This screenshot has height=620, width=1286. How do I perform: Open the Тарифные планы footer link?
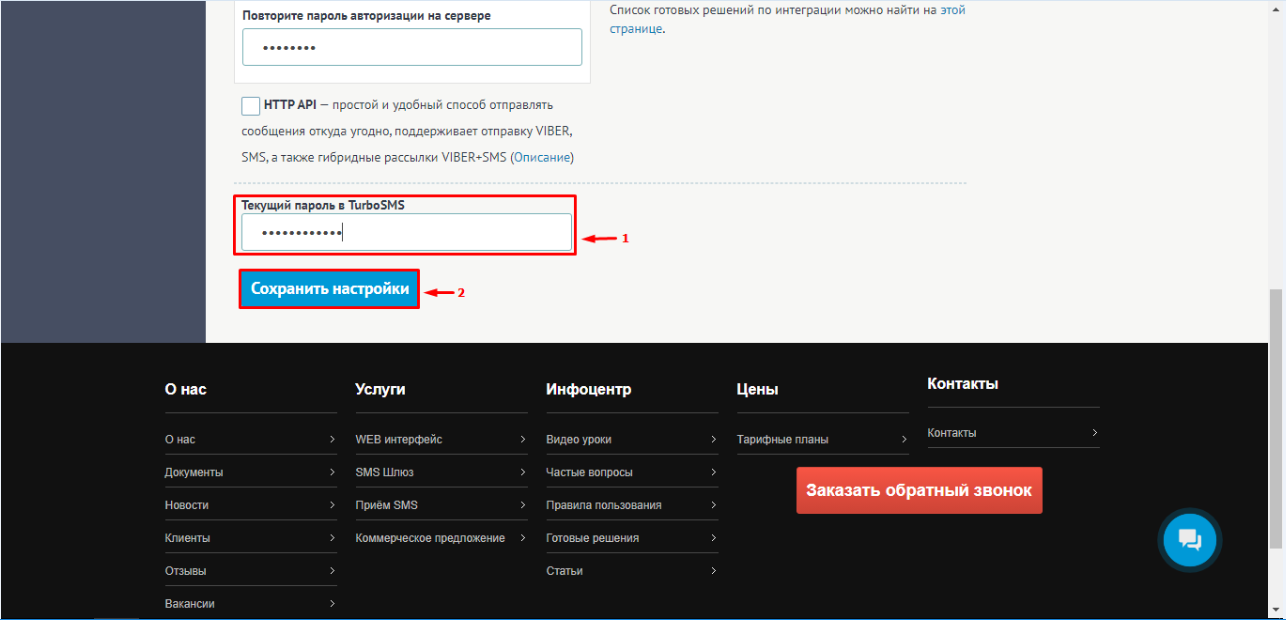[783, 439]
